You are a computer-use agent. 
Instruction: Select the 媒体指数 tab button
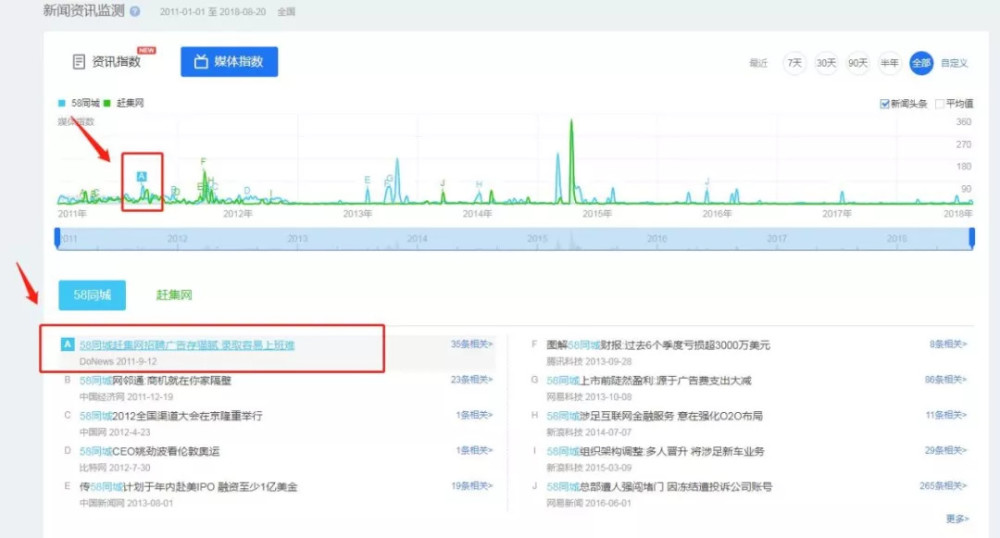(x=229, y=62)
